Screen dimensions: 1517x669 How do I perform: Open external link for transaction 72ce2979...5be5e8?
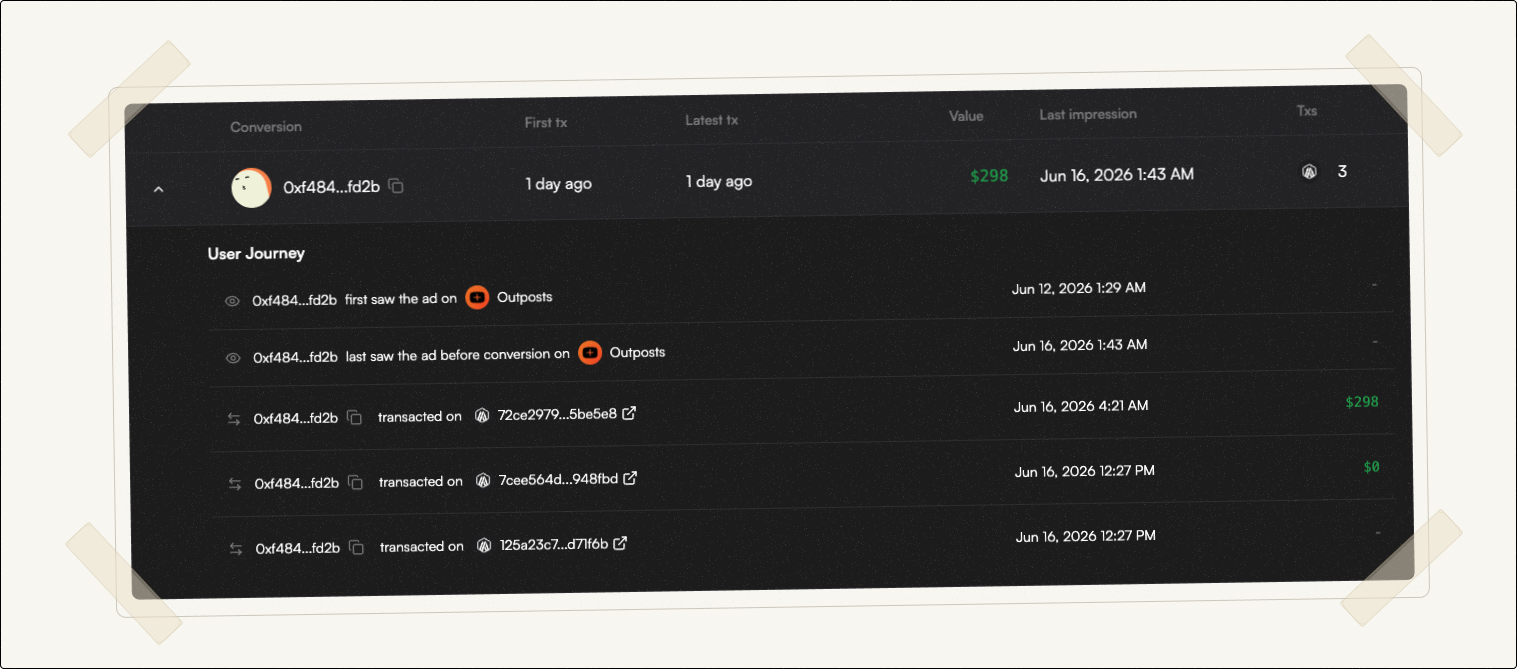629,413
